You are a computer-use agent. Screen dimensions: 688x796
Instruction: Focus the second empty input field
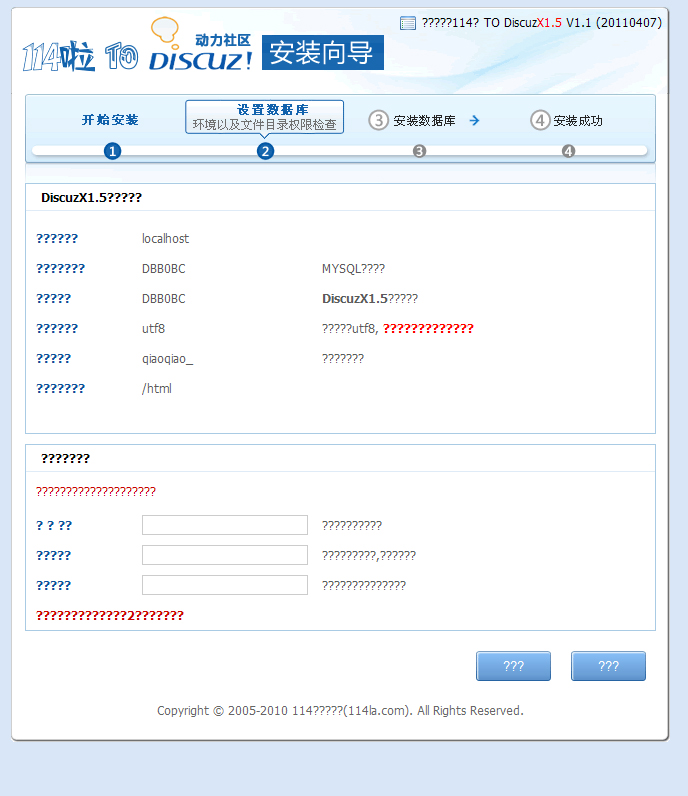tap(225, 555)
